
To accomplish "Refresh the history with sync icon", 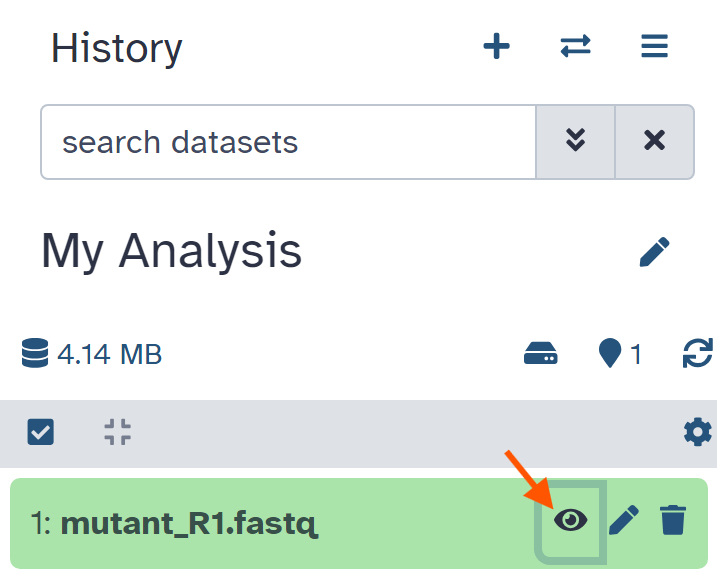I will click(697, 354).
